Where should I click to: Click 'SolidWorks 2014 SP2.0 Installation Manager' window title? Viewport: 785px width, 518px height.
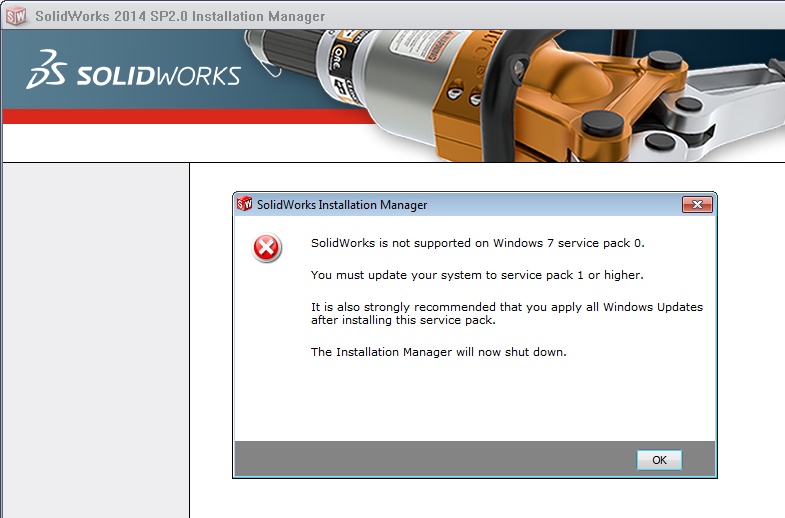coord(180,17)
